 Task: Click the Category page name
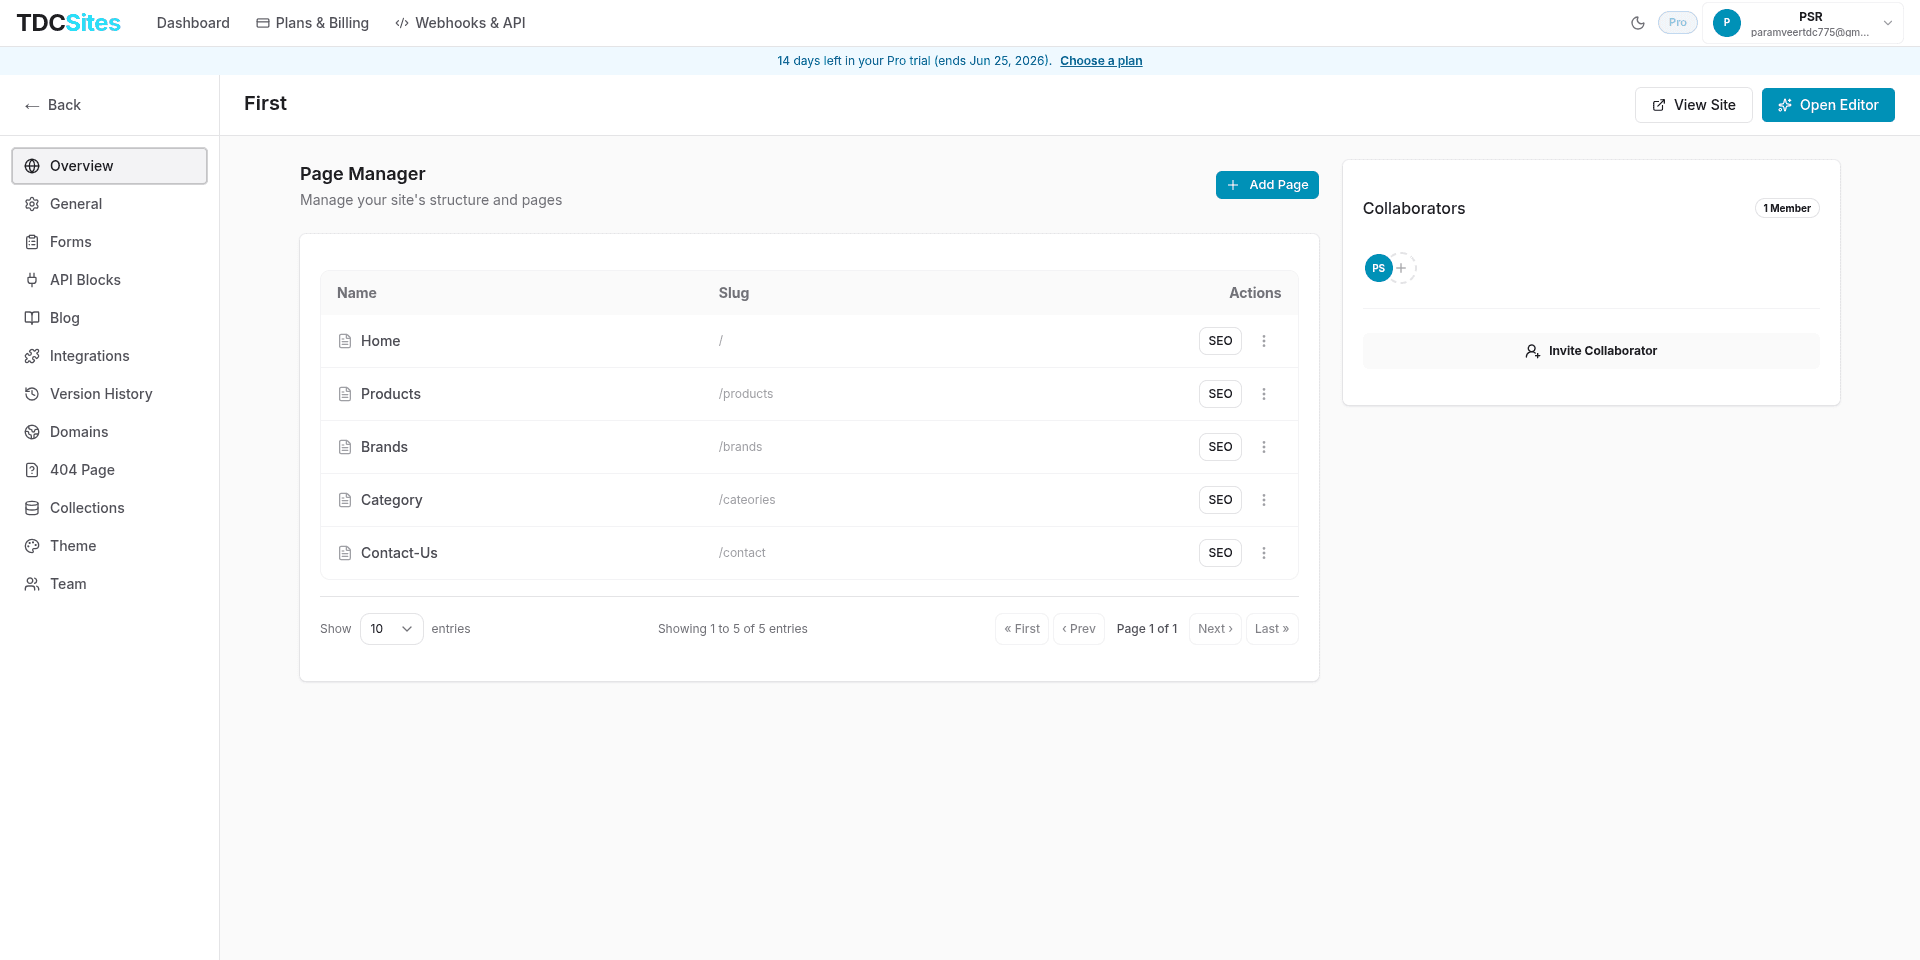click(392, 500)
